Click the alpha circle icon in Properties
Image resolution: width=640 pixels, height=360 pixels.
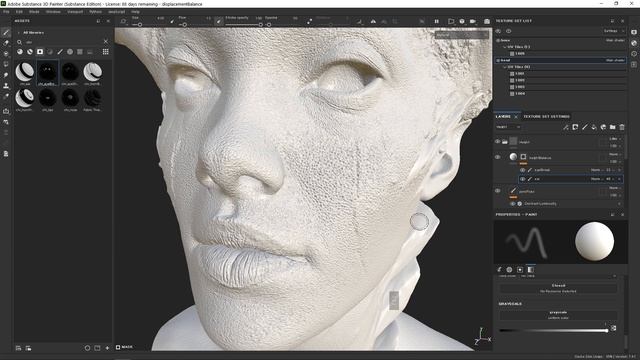tap(509, 269)
